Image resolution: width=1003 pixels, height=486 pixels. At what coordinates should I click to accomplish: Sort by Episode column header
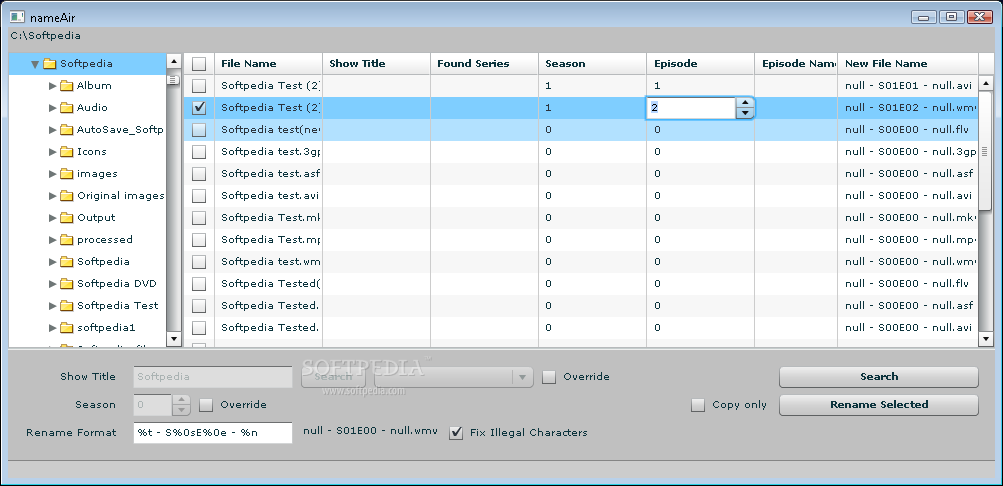coord(700,63)
